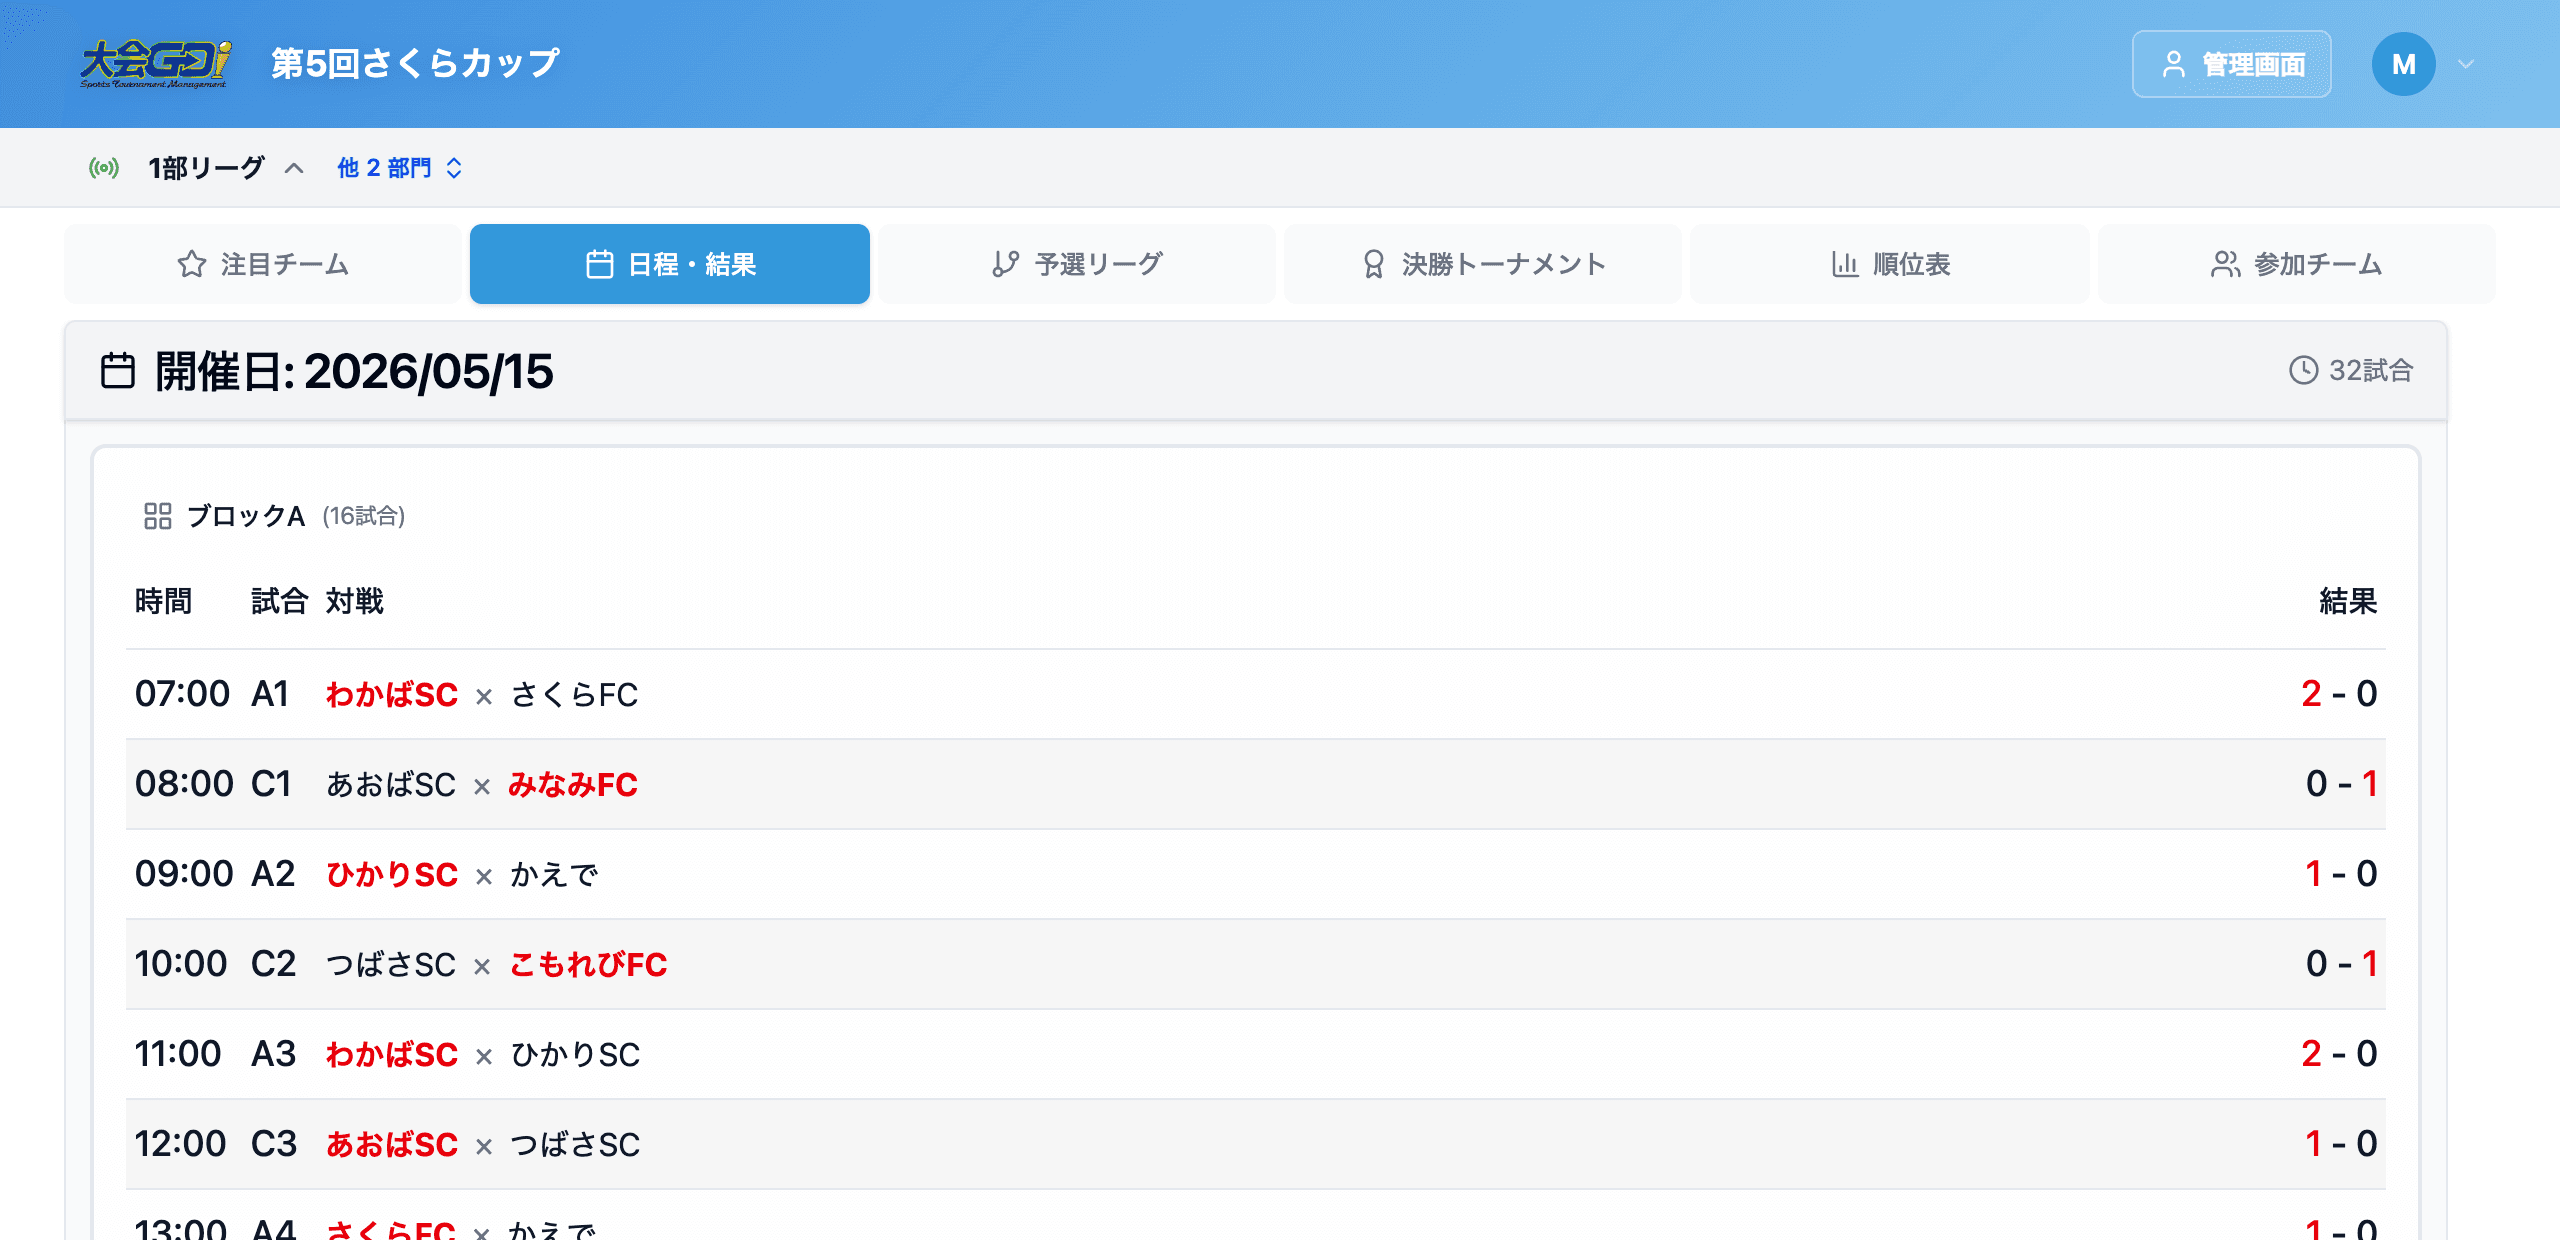Click the 0 - 1 result of match C2
The height and width of the screenshot is (1240, 2560).
coord(2341,963)
